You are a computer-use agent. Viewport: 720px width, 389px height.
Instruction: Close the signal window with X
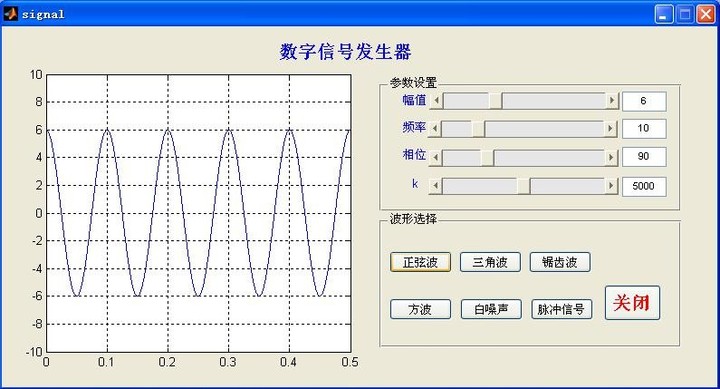(706, 14)
